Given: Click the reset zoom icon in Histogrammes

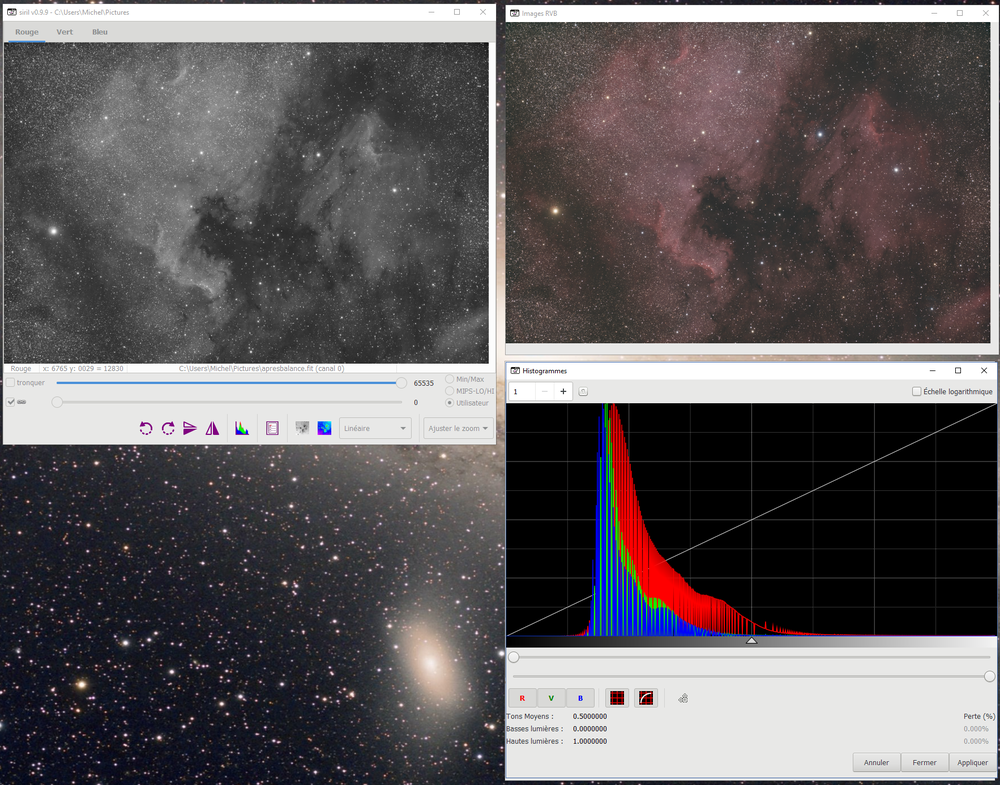Looking at the screenshot, I should tap(583, 392).
